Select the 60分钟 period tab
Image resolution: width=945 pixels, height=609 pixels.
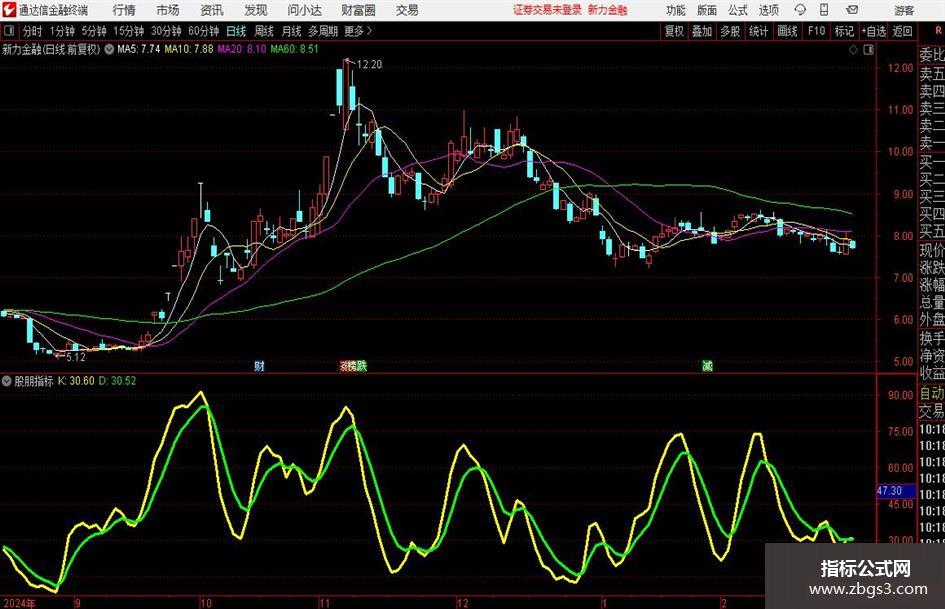(x=203, y=31)
